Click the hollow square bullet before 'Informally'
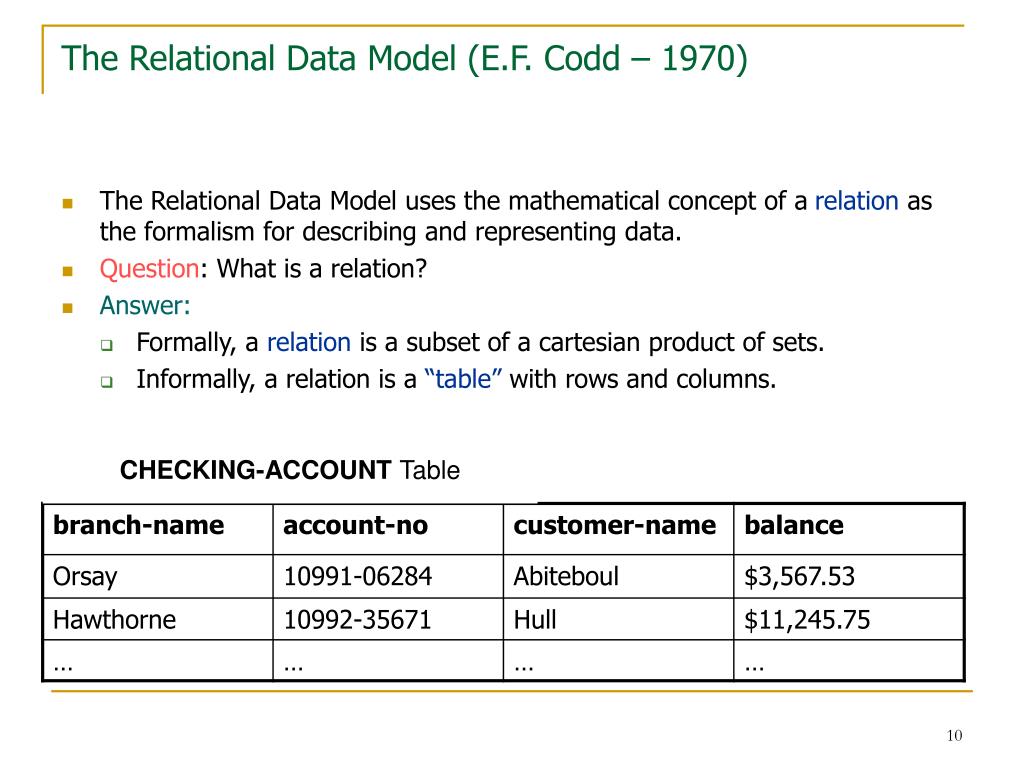 [x=106, y=381]
